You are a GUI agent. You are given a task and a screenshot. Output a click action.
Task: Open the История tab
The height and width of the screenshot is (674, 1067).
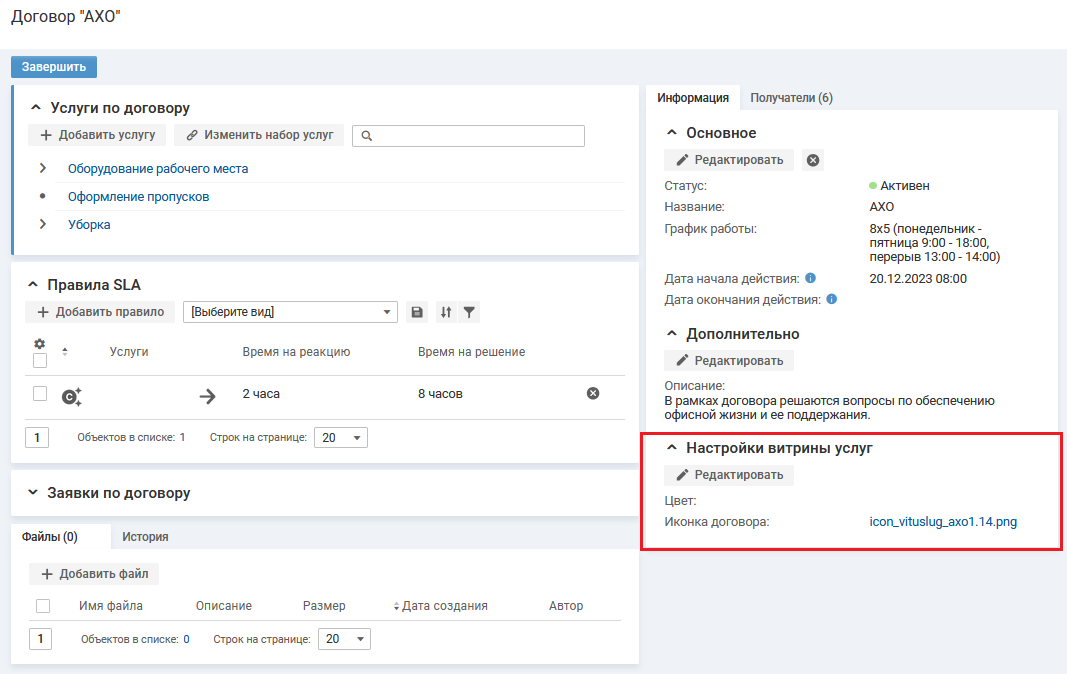[145, 537]
